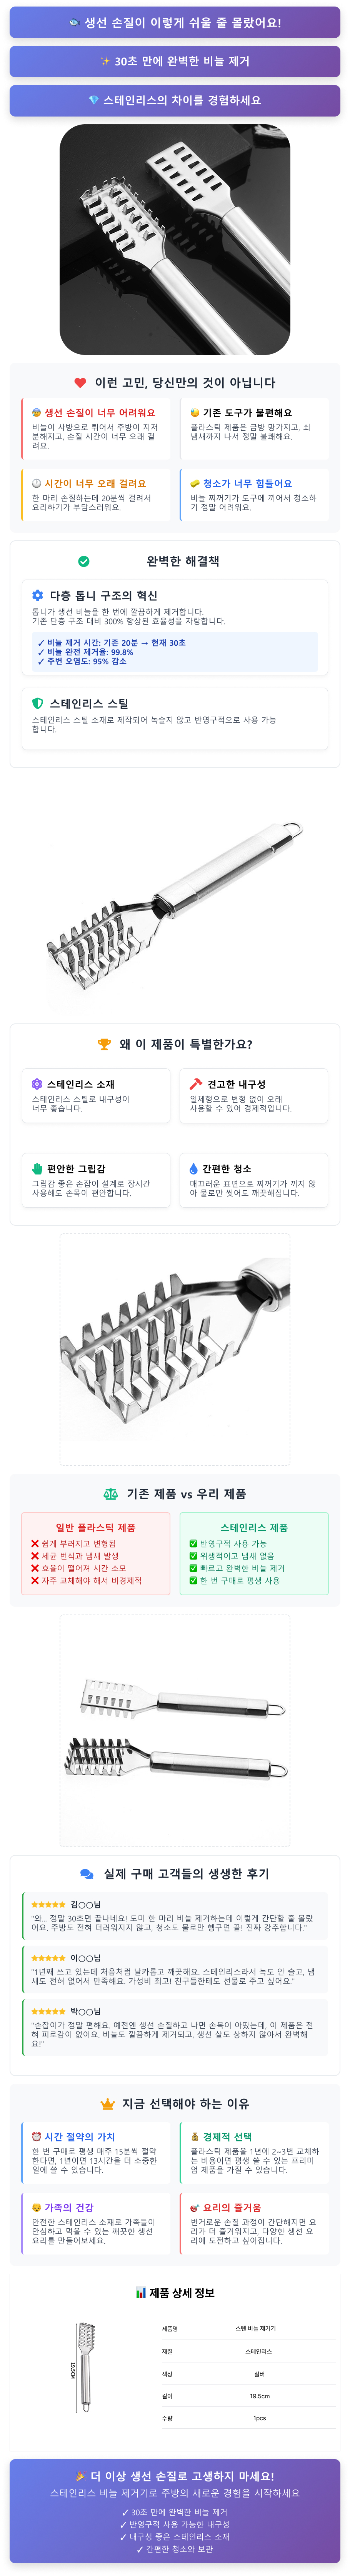The width and height of the screenshot is (350, 2576).
Task: Click the green hand icon beside 편안한 그립감
Action: (x=37, y=1168)
